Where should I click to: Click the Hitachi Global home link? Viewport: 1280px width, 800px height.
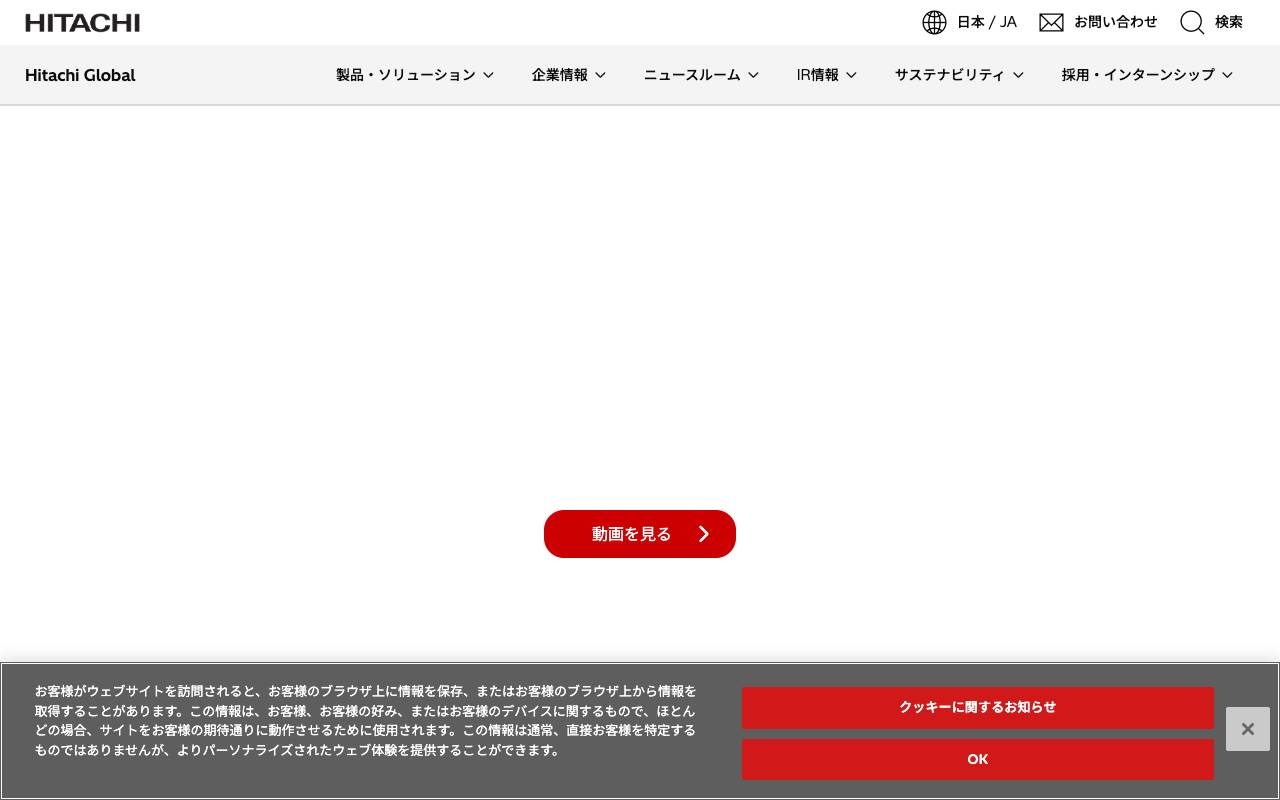(x=80, y=75)
